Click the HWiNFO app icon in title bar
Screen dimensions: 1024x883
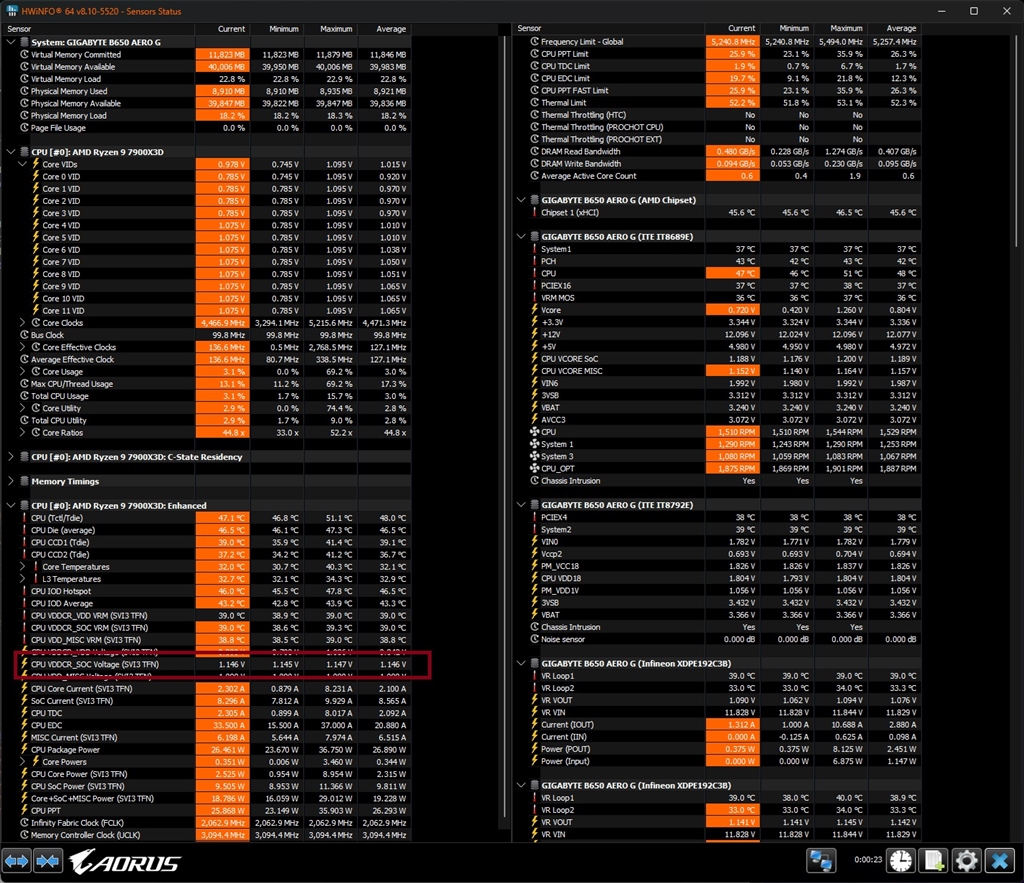point(12,11)
